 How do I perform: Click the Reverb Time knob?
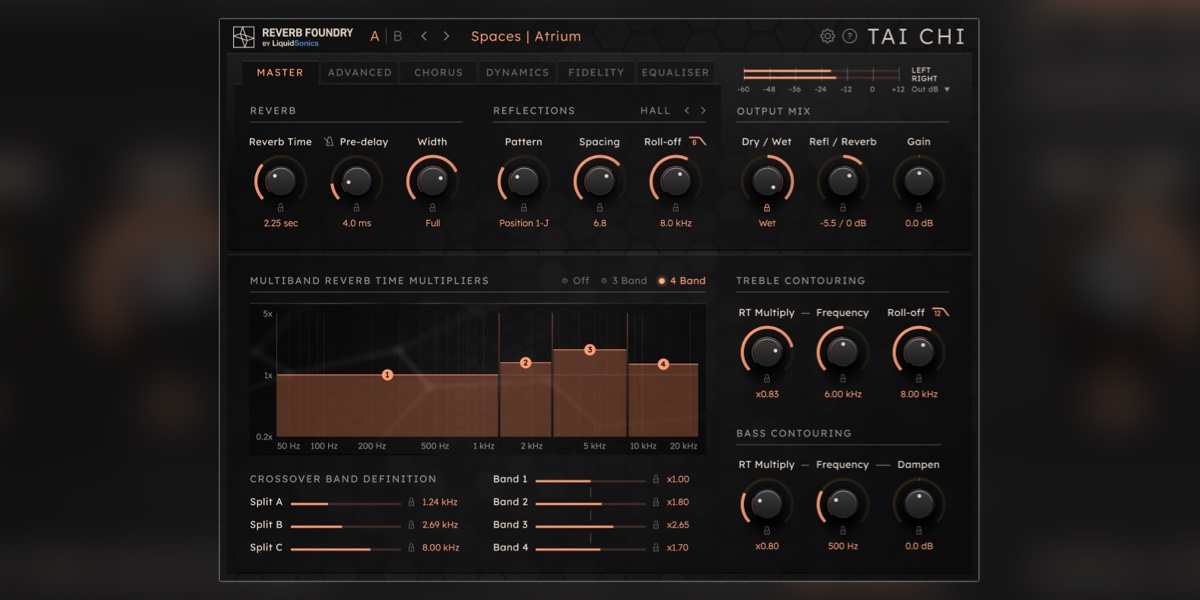pyautogui.click(x=281, y=181)
